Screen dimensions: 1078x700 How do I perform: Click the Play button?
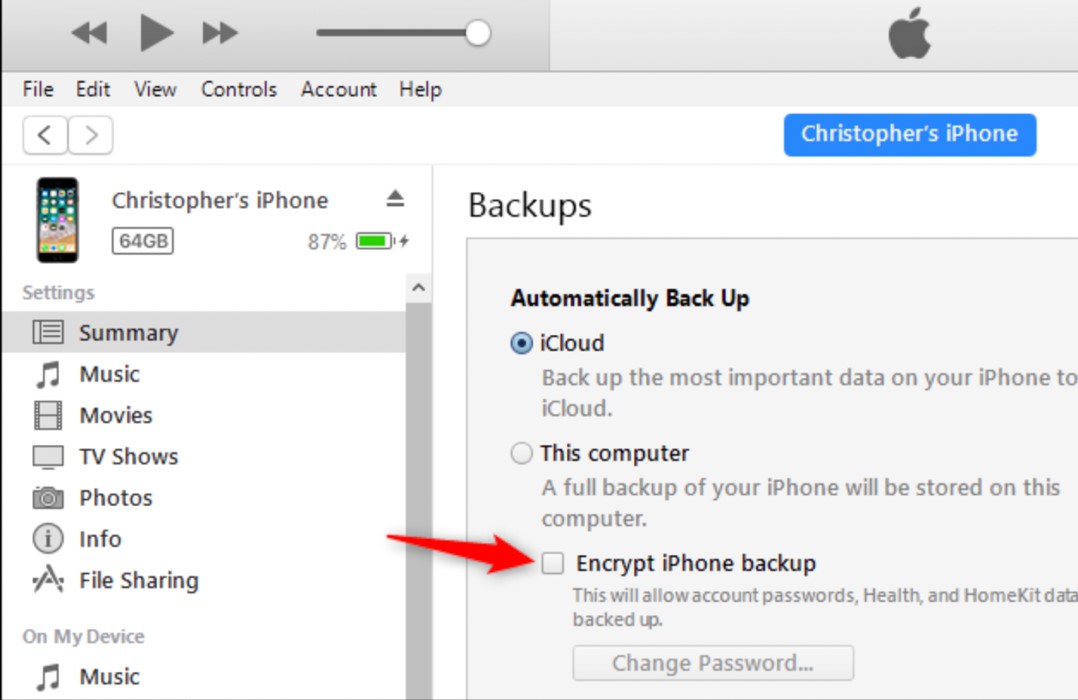point(156,34)
